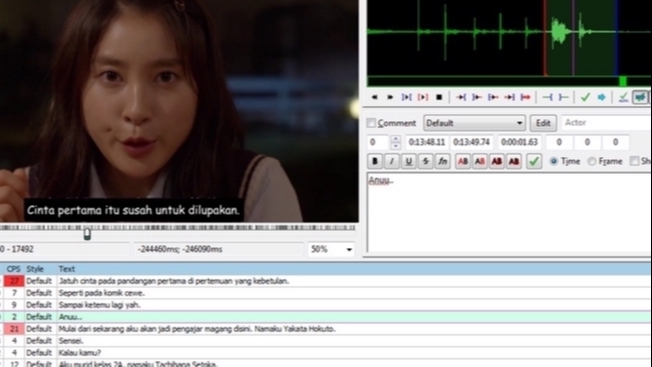Toggle underline formatting

point(408,161)
